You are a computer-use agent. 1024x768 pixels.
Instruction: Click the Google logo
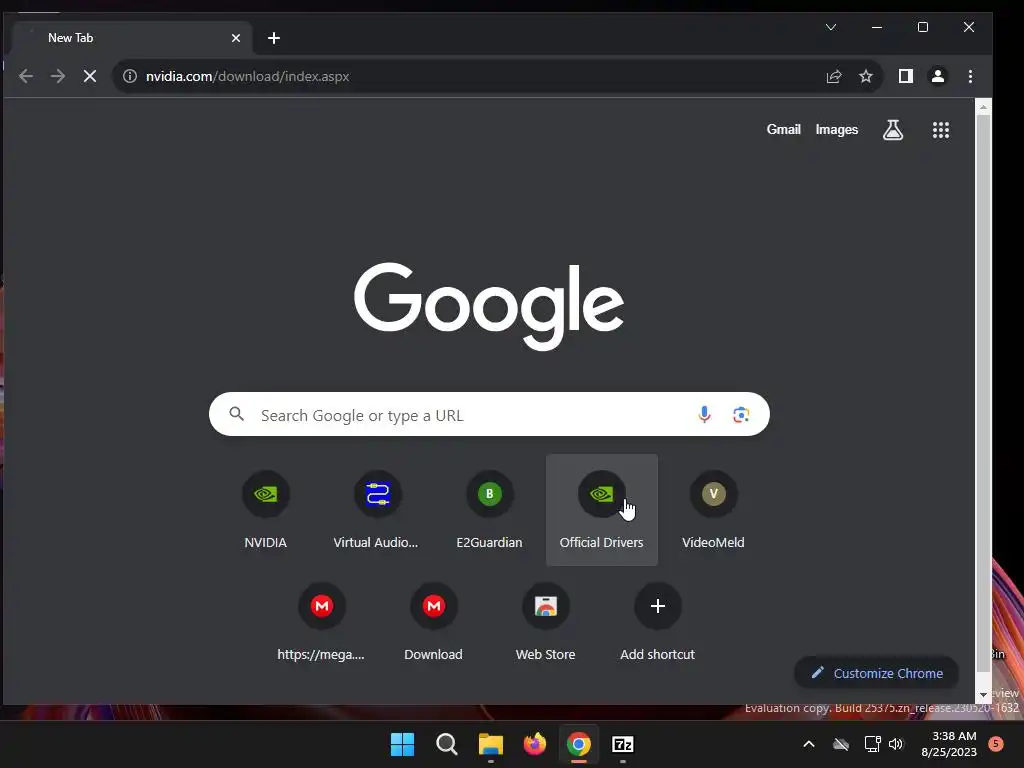click(x=489, y=306)
